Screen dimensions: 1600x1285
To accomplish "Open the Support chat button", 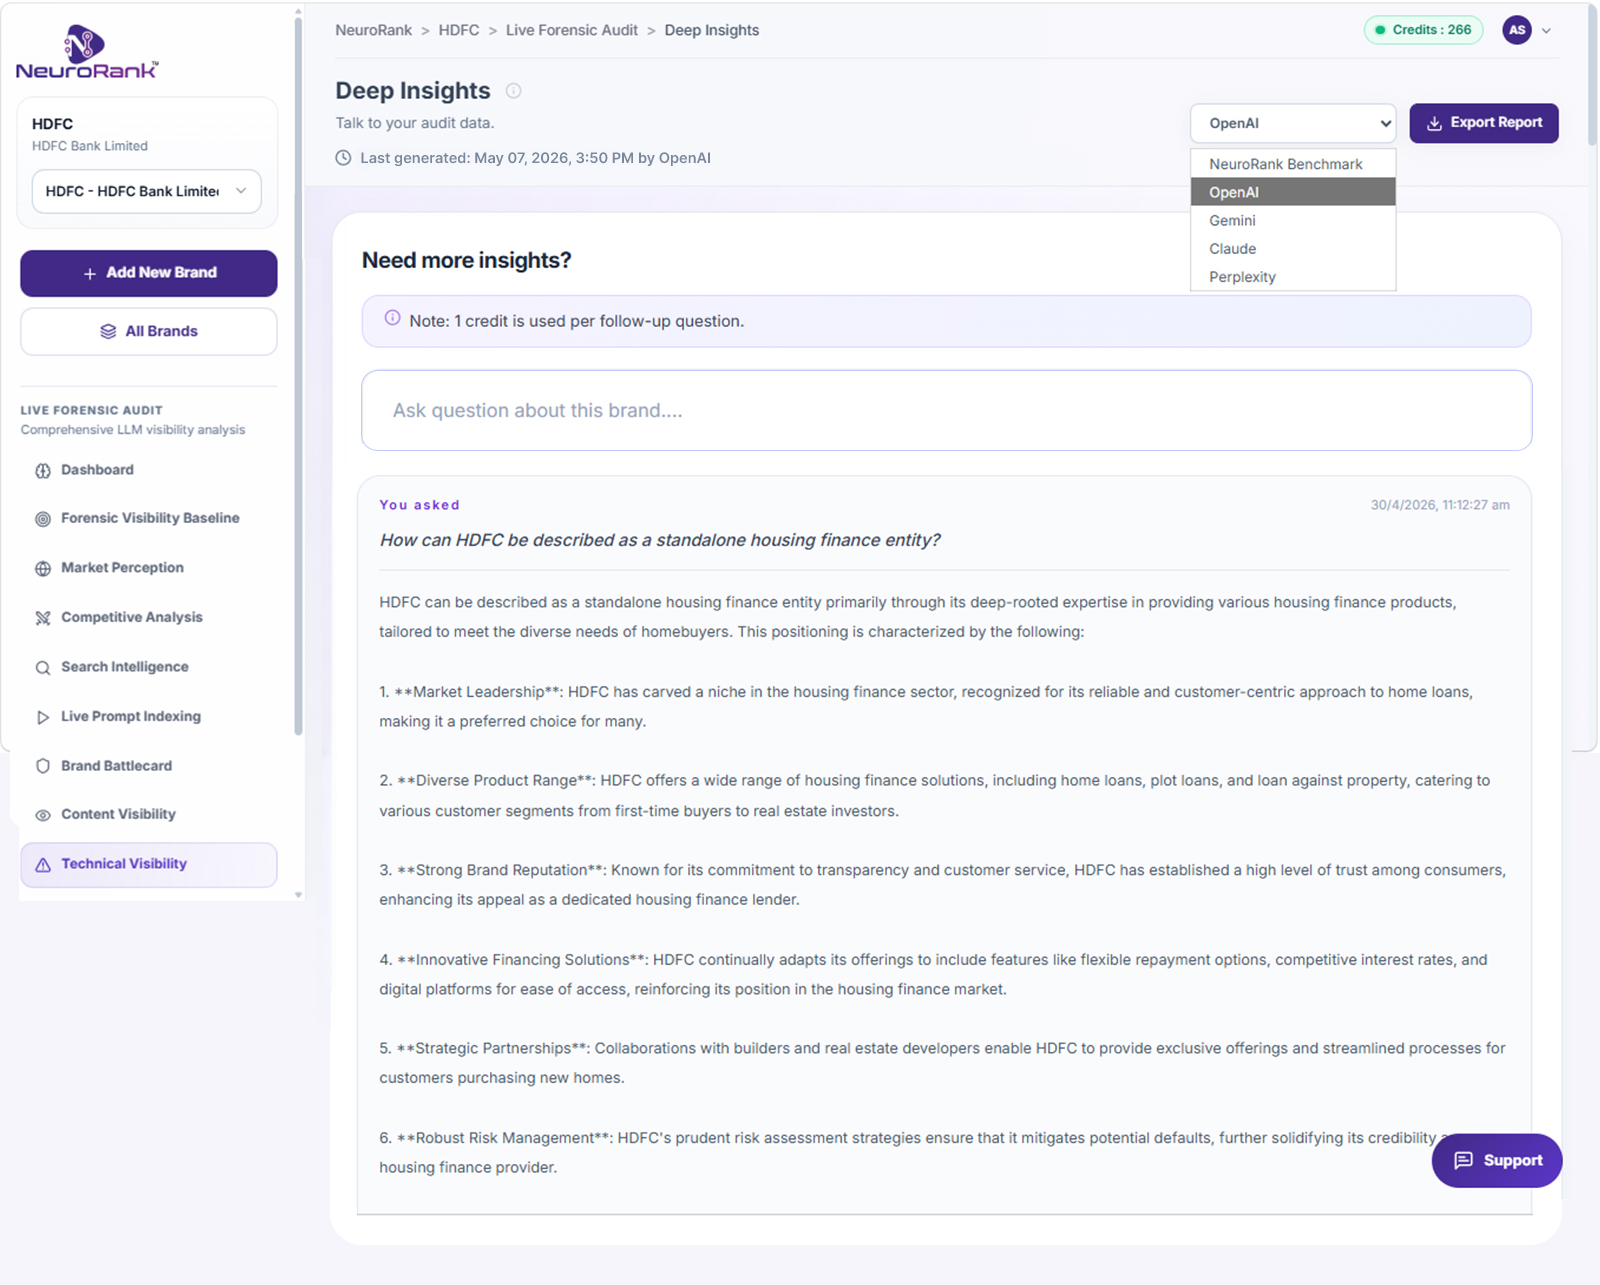I will pyautogui.click(x=1496, y=1160).
